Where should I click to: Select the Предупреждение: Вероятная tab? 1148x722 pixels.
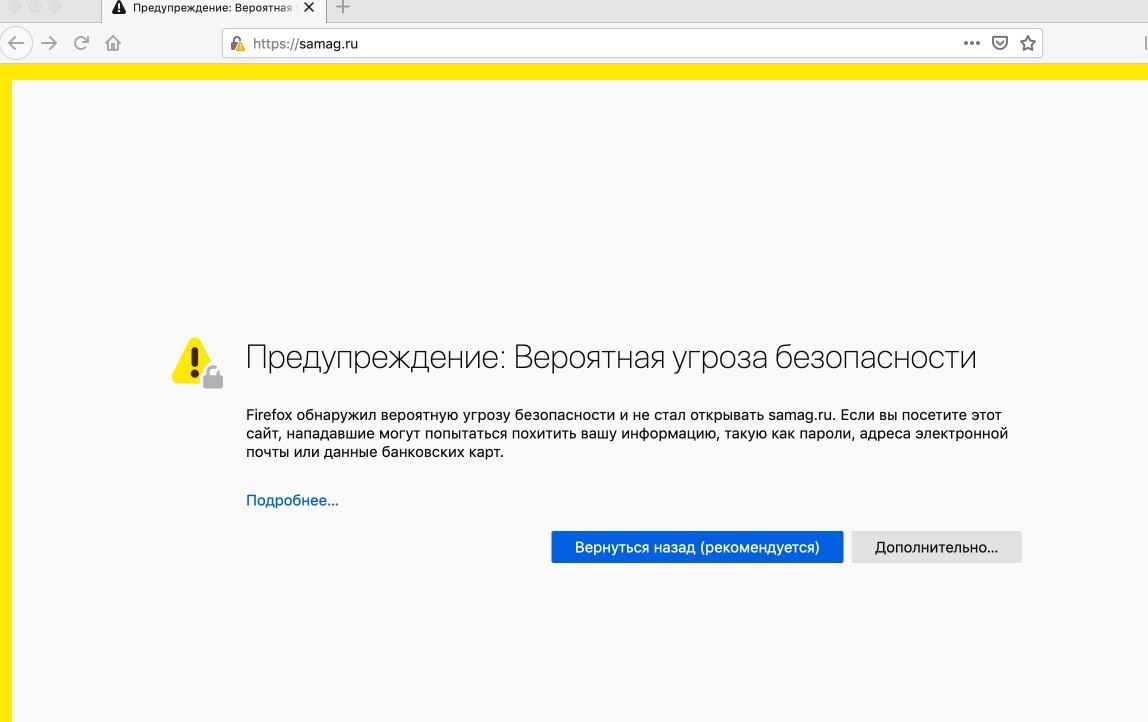[214, 10]
